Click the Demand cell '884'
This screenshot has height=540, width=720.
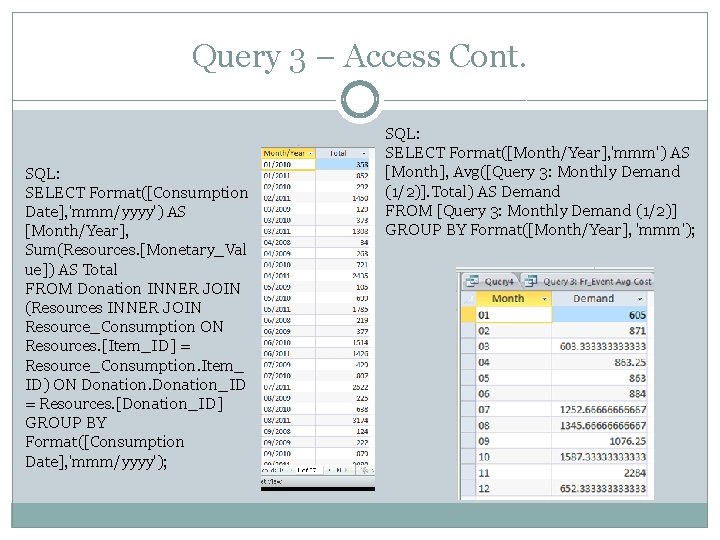tap(599, 394)
